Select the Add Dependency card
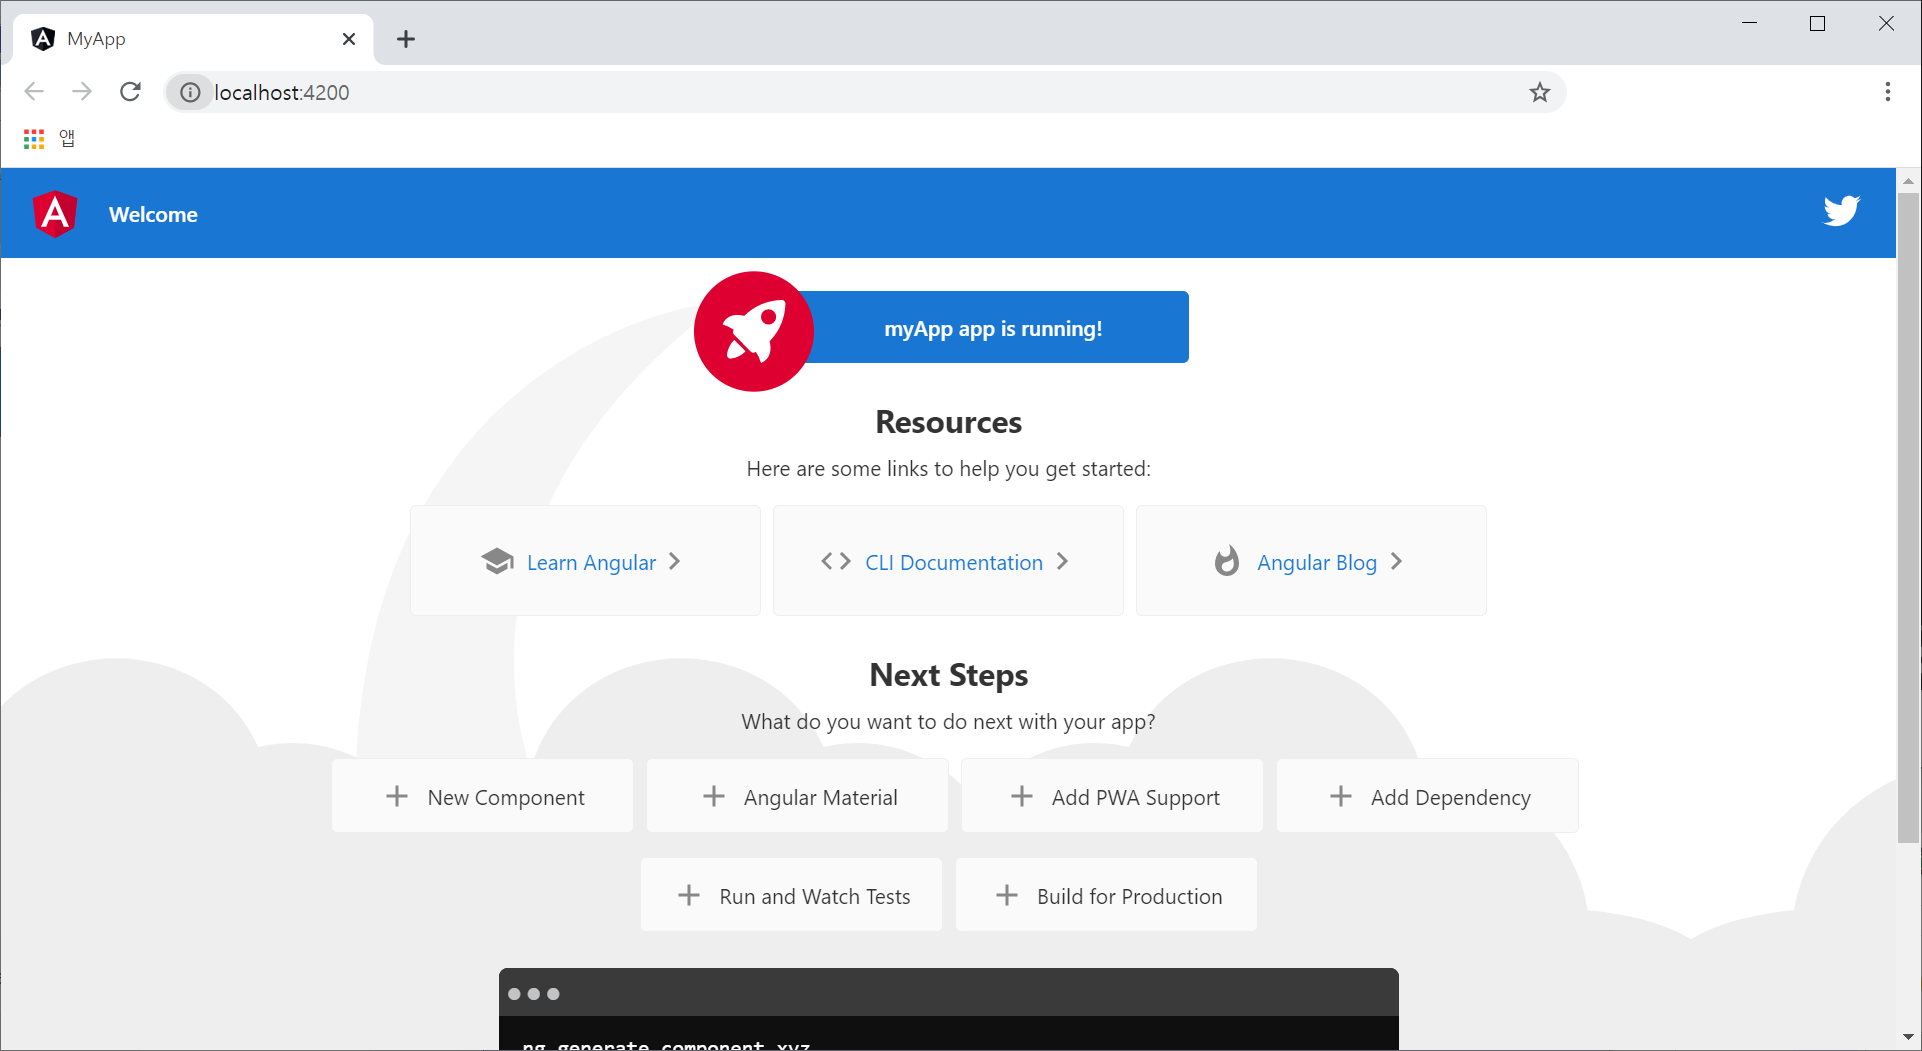The height and width of the screenshot is (1051, 1922). 1427,796
